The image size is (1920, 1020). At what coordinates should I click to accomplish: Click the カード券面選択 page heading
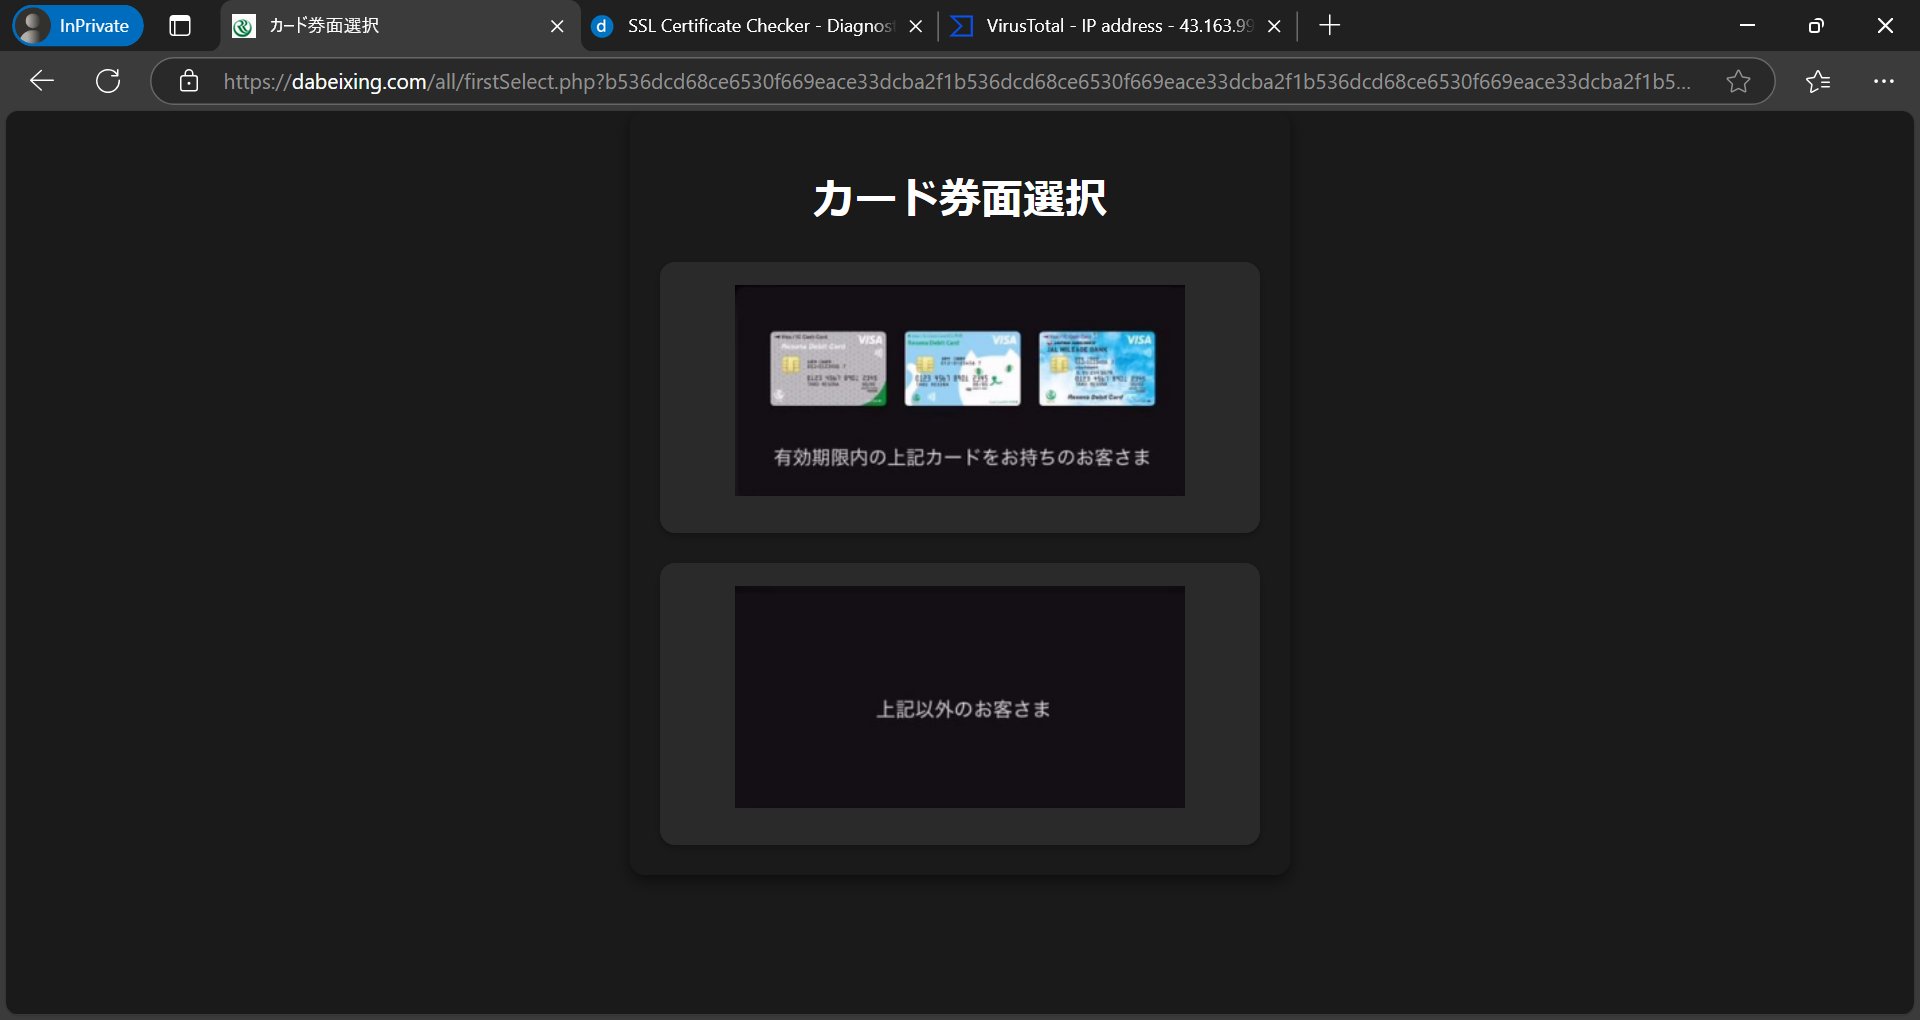point(960,198)
